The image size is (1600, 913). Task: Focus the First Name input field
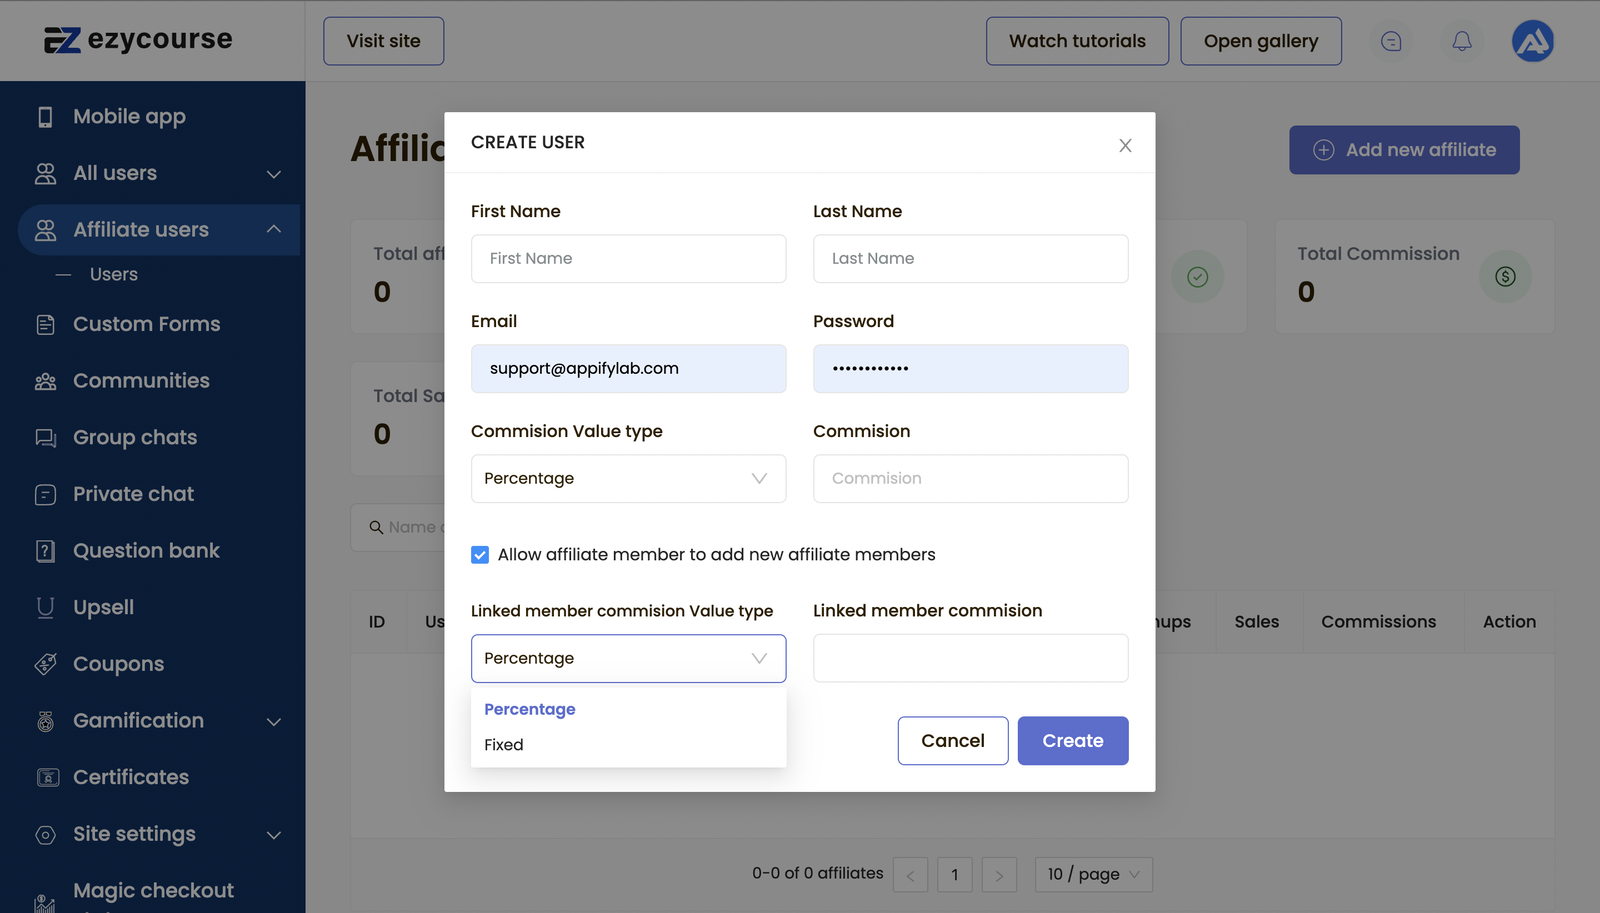pyautogui.click(x=628, y=259)
